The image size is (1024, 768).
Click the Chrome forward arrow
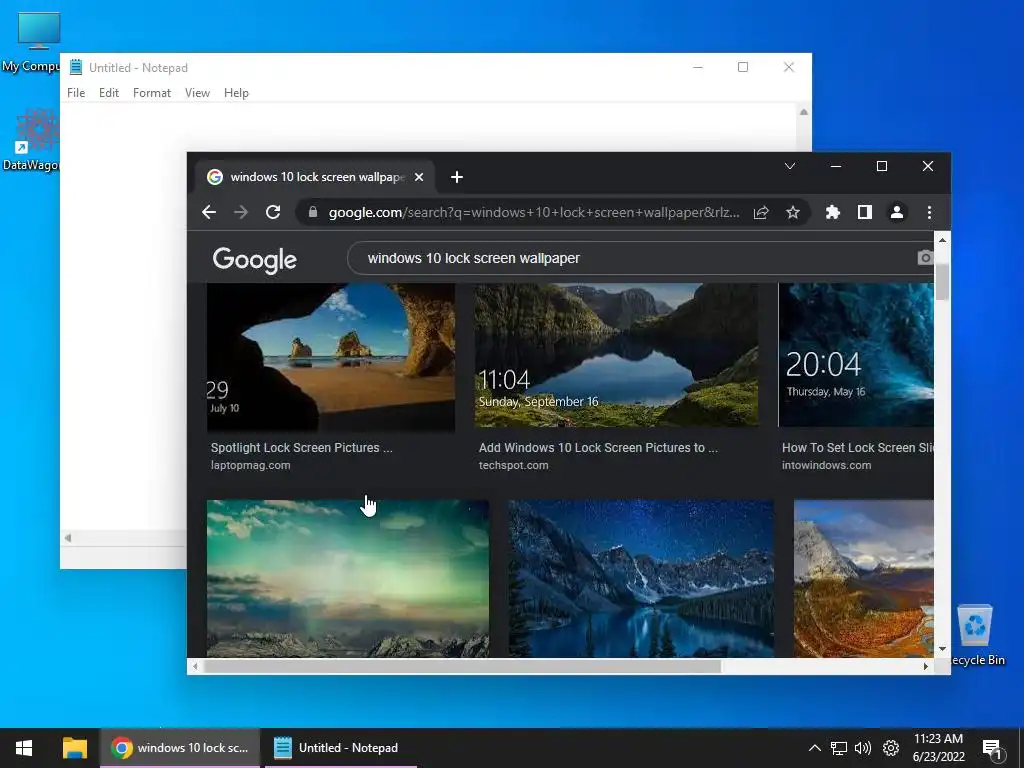tap(241, 212)
